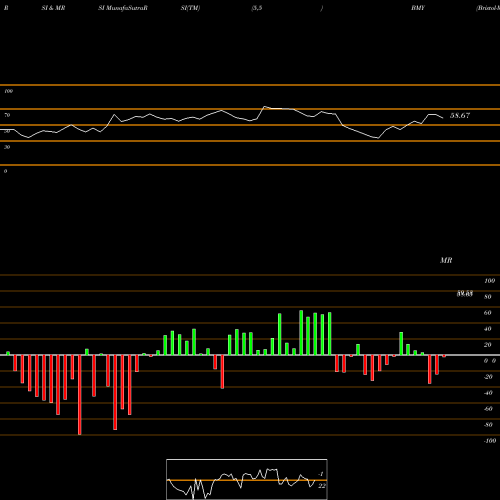The height and width of the screenshot is (500, 500).
Task: Click the RSI line peak near 70
Action: point(265,107)
